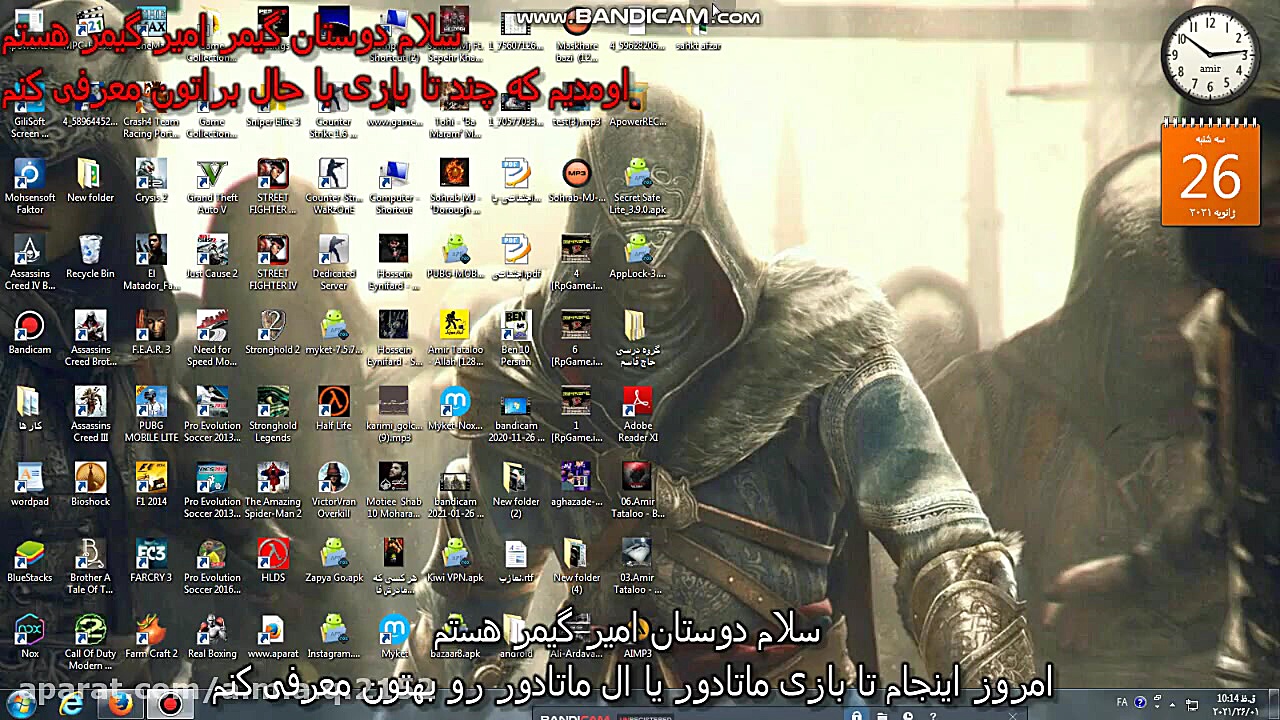The width and height of the screenshot is (1280, 720).
Task: Launch Grand Theft Auto V
Action: [212, 186]
